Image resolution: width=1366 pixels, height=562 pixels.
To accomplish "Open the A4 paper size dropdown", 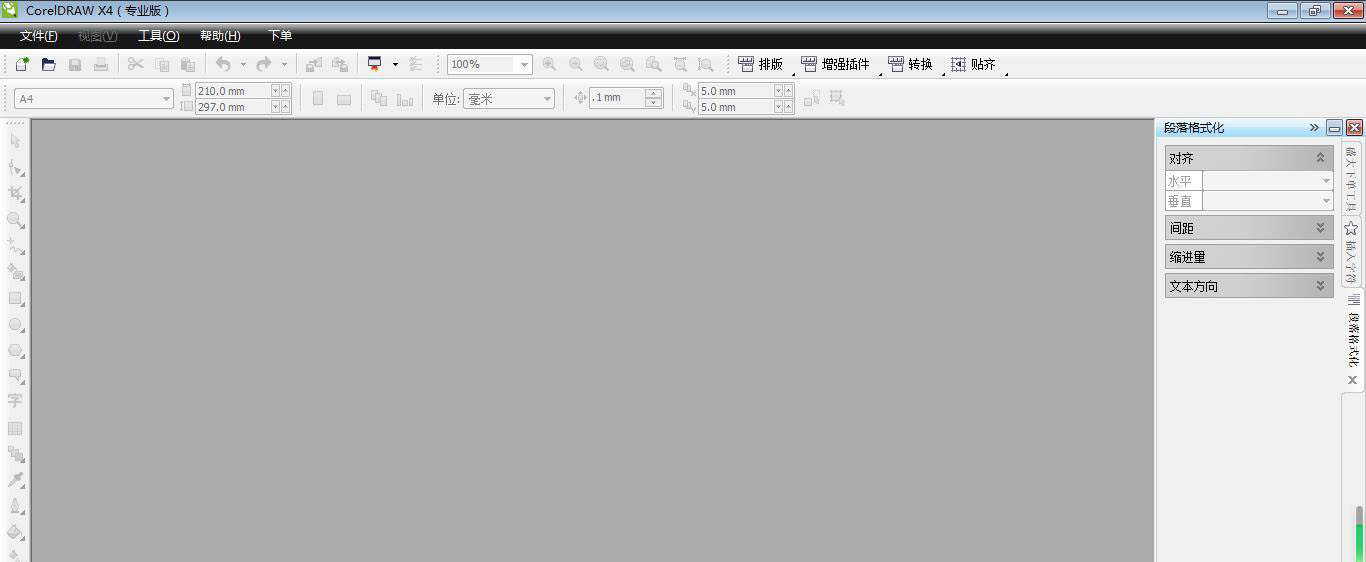I will 166,99.
